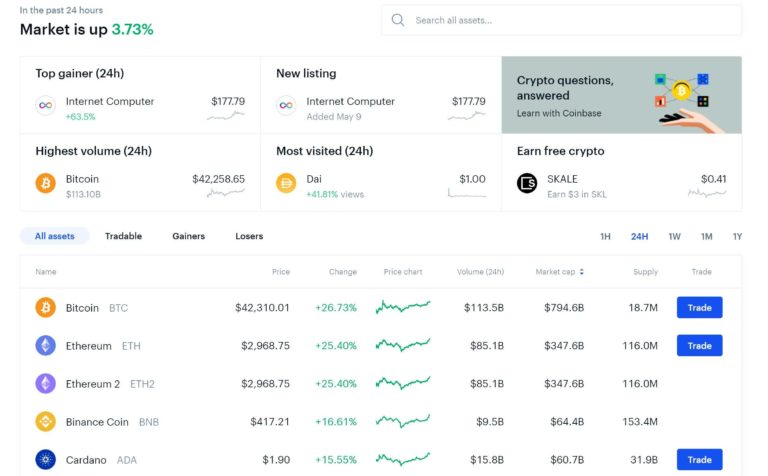Open Ethereum 2 price chart sparkline
Image resolution: width=768 pixels, height=476 pixels.
[403, 382]
